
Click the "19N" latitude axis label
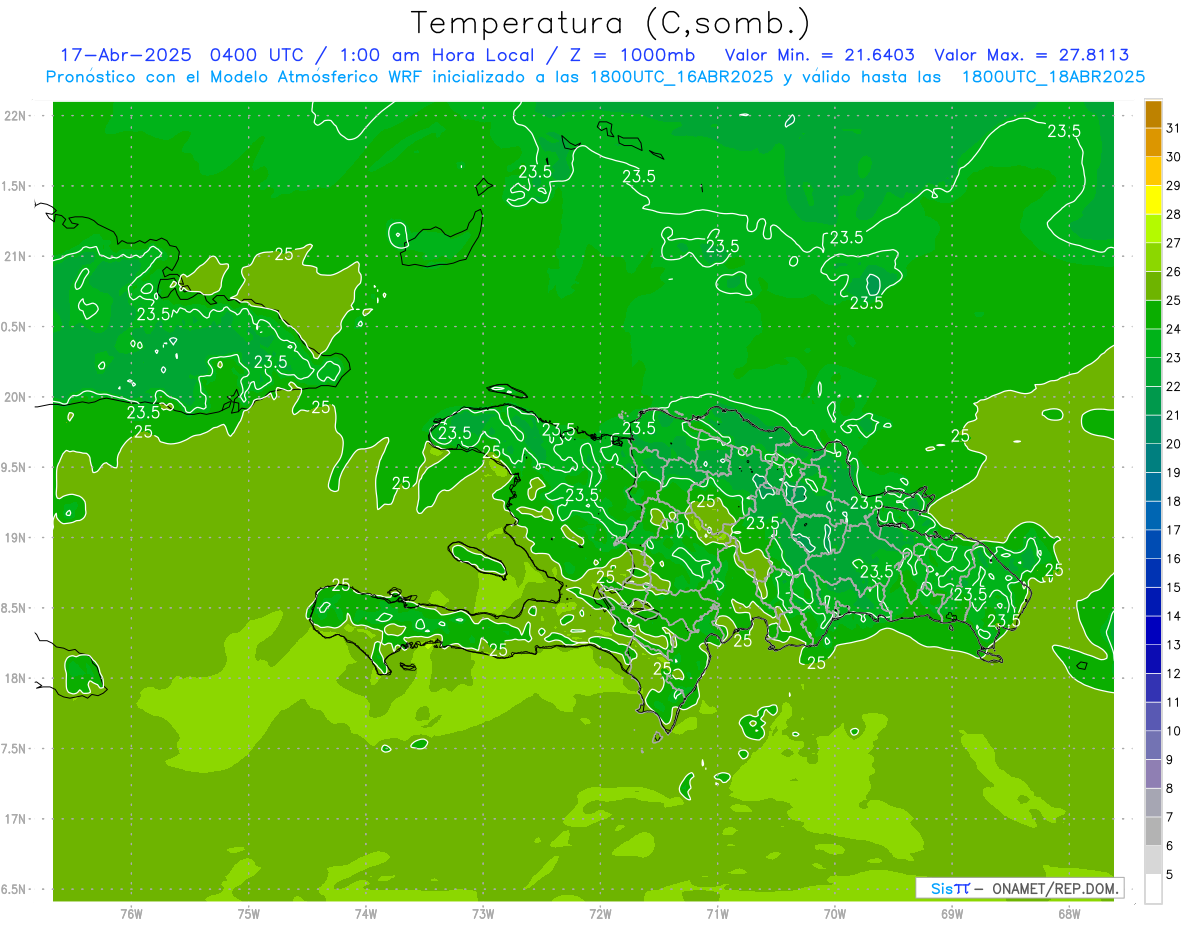(16, 538)
